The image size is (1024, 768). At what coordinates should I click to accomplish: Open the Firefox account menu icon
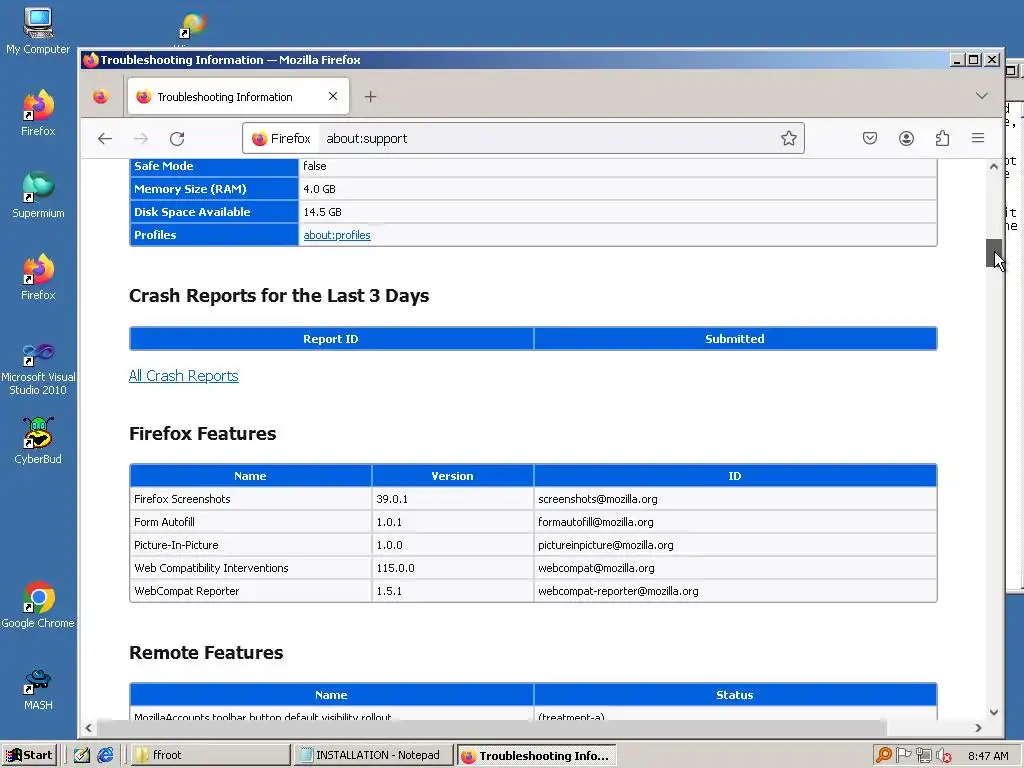(x=906, y=138)
